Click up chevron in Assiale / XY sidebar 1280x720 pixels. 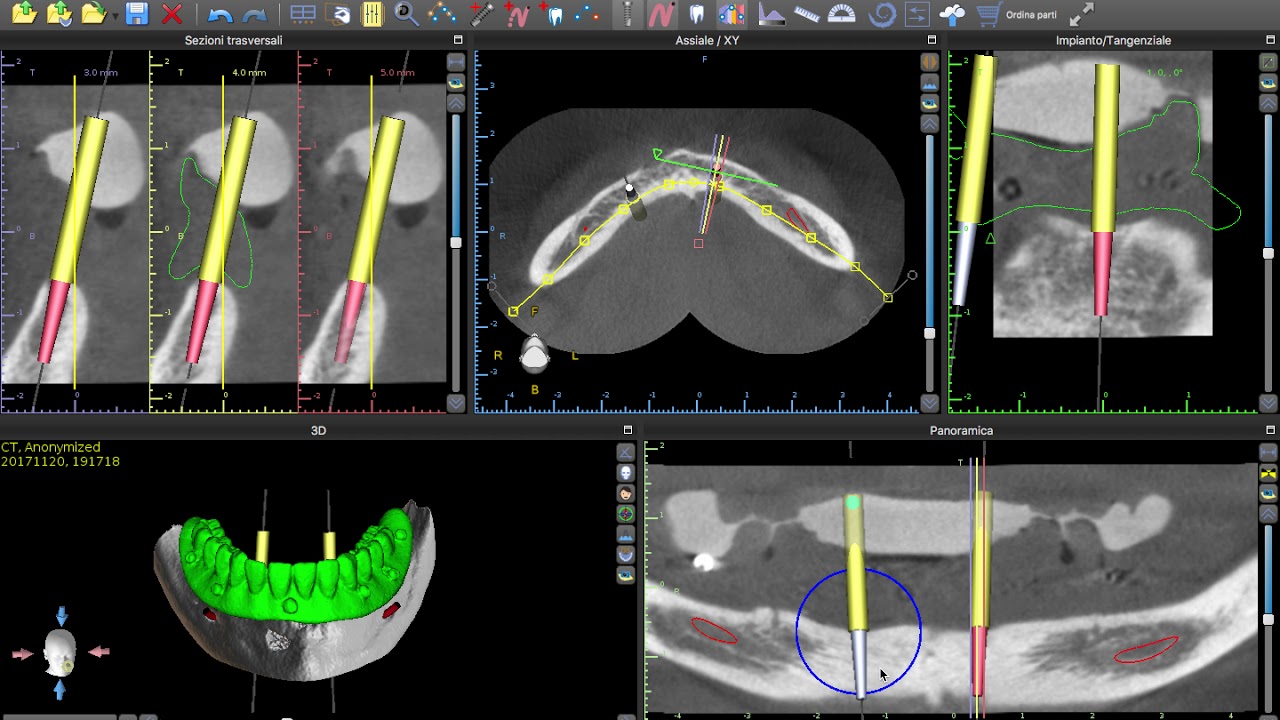(929, 124)
